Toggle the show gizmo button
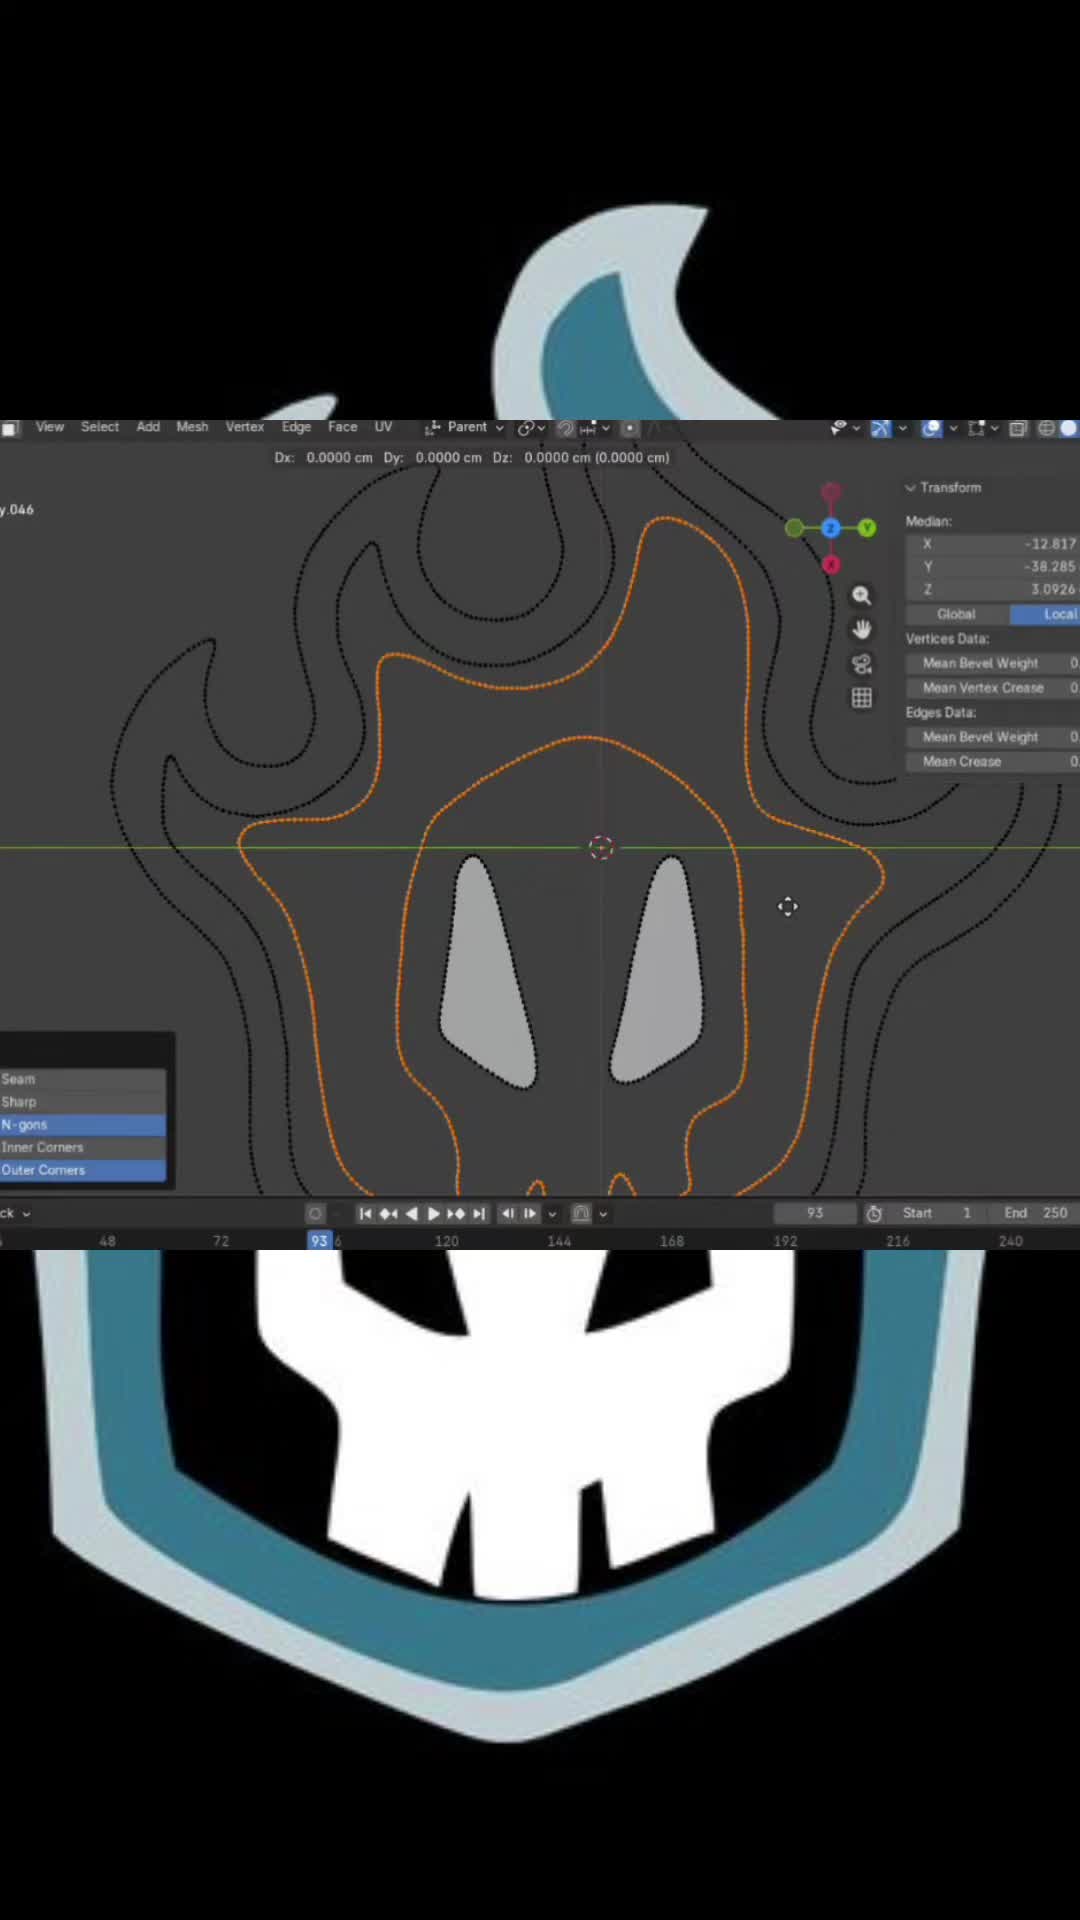1080x1920 pixels. click(x=881, y=428)
